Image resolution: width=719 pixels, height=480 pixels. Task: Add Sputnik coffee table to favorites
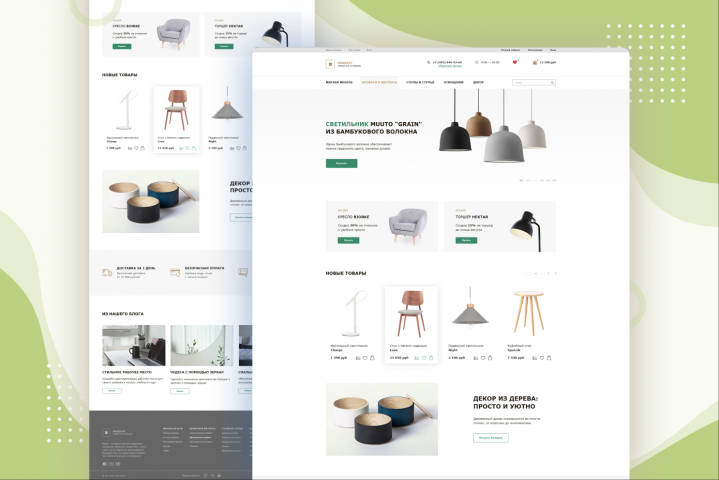pos(542,358)
